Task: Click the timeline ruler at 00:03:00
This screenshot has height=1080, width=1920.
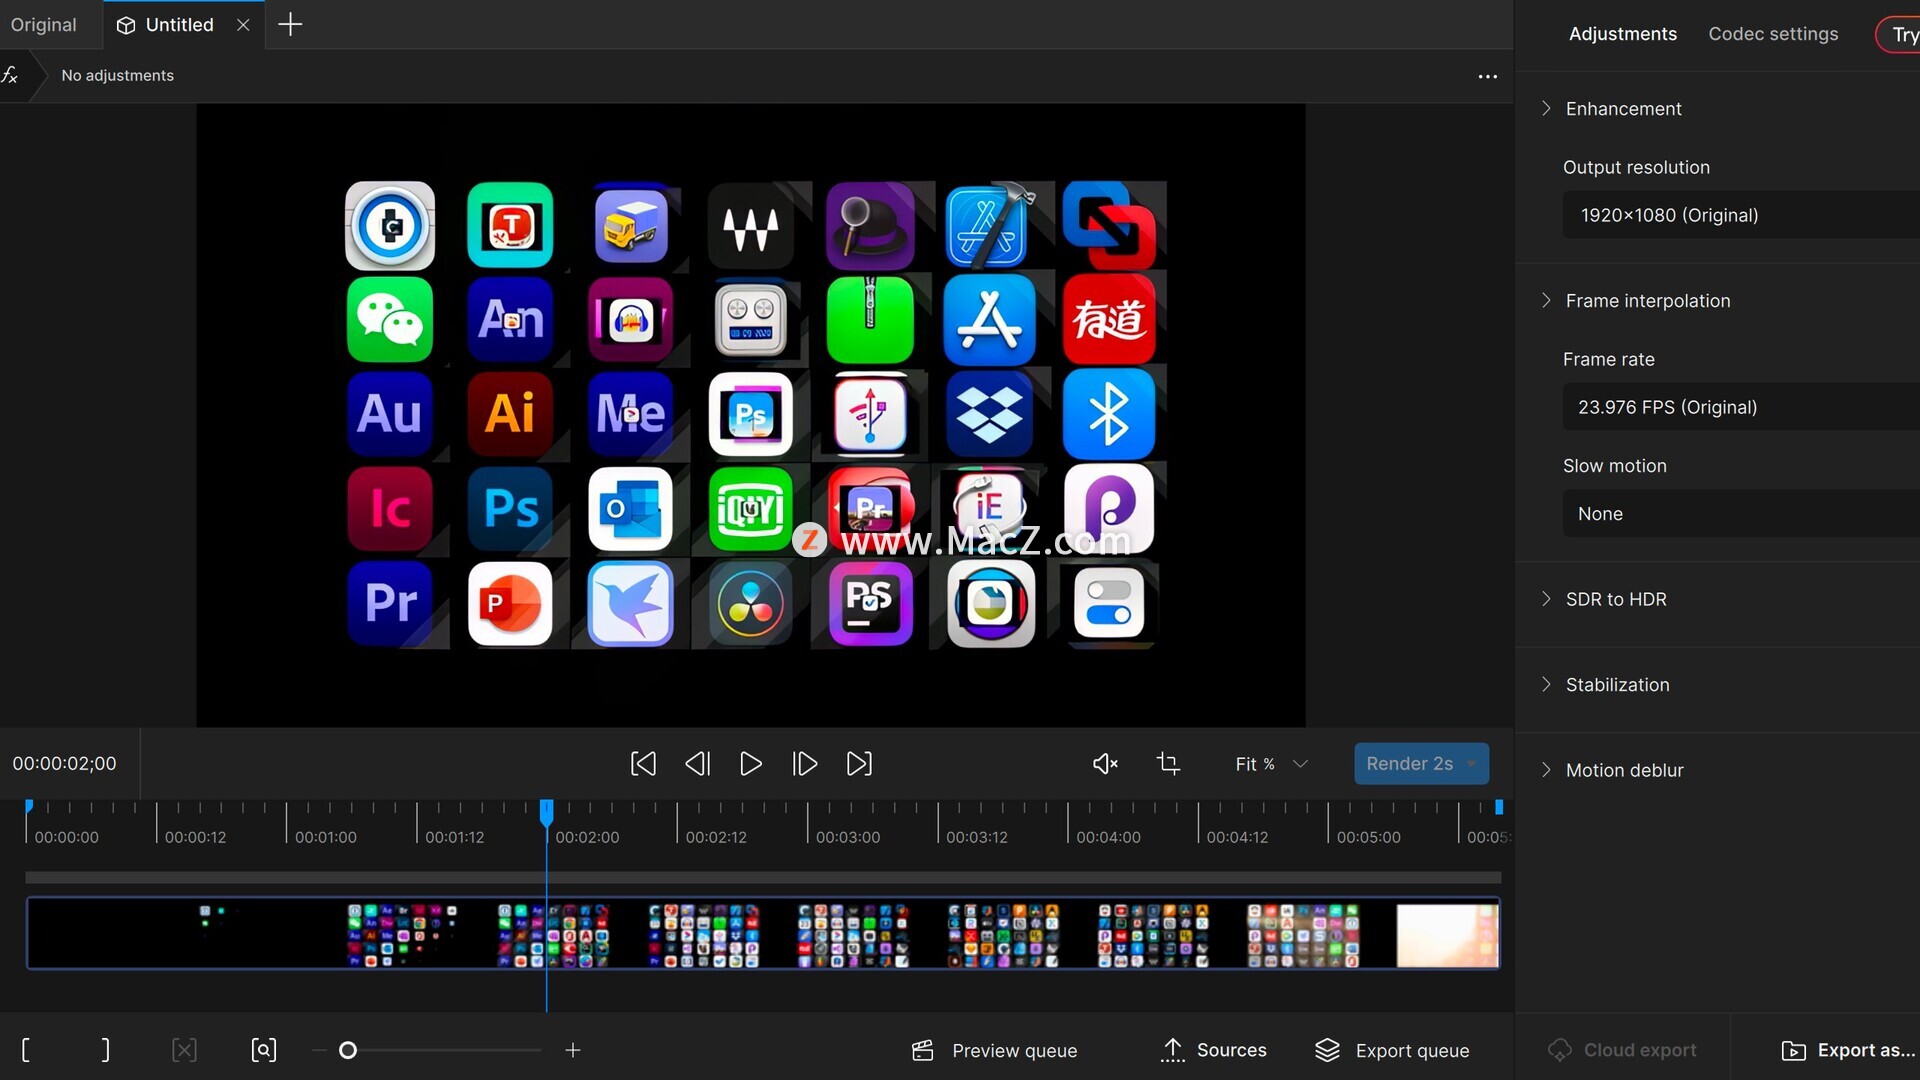Action: [848, 837]
